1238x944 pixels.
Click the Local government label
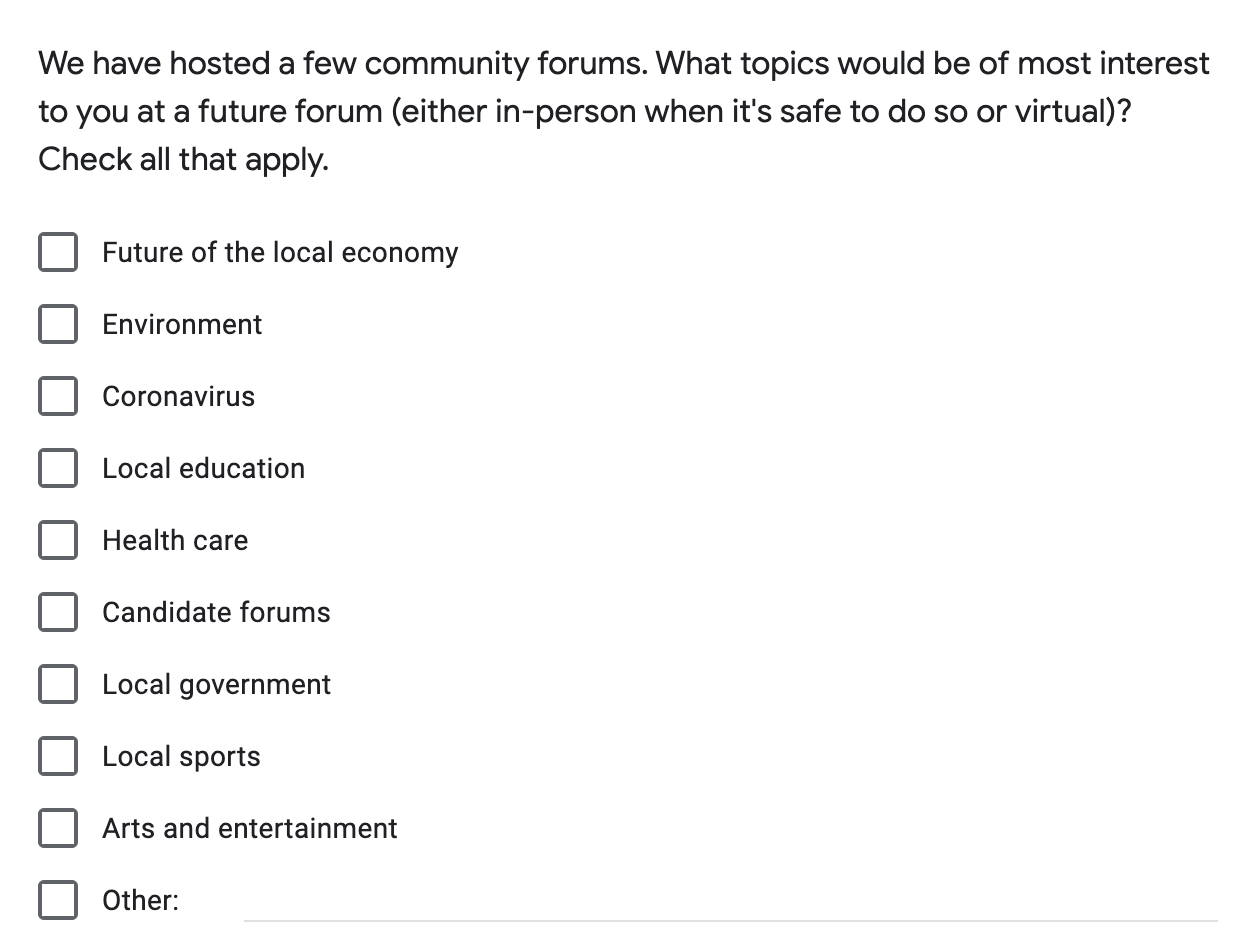pos(216,685)
